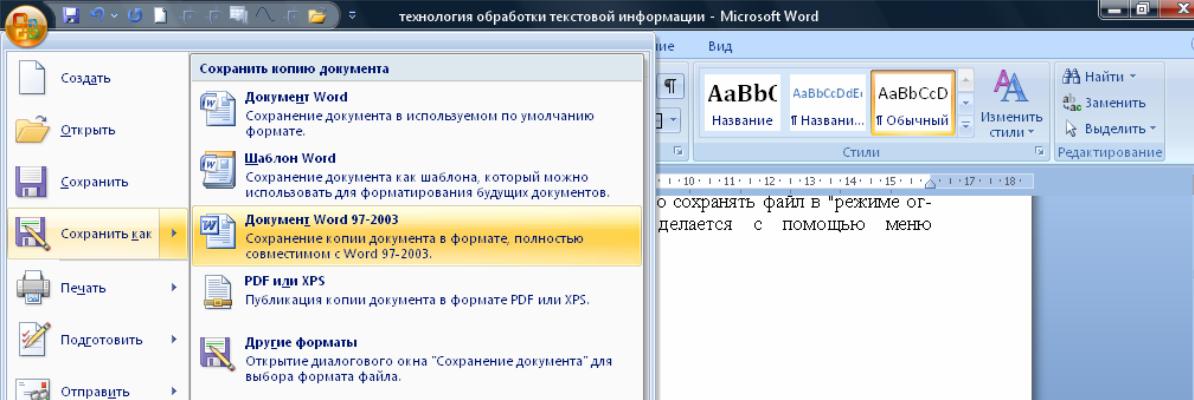Move the styles gallery down one row
Screen dimensions: 1194x400
click(966, 101)
